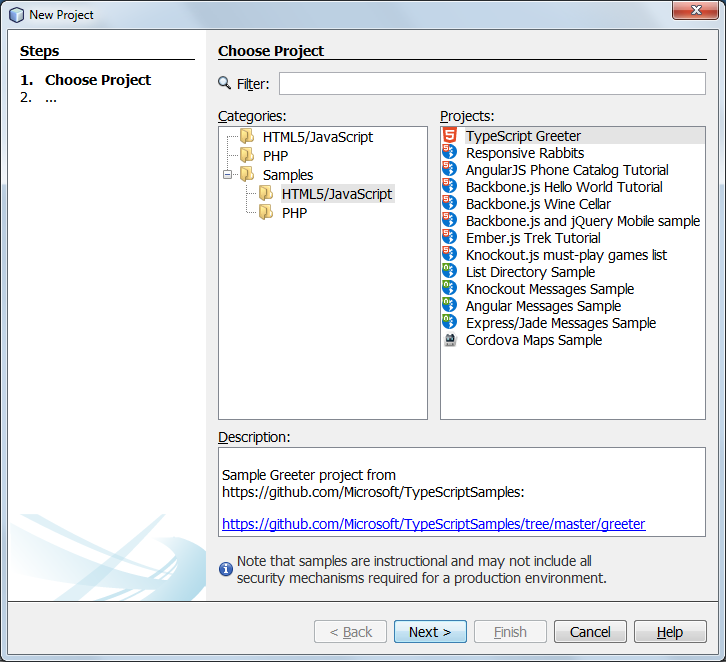Click the Cordova Maps Sample icon
The height and width of the screenshot is (662, 726).
click(450, 339)
